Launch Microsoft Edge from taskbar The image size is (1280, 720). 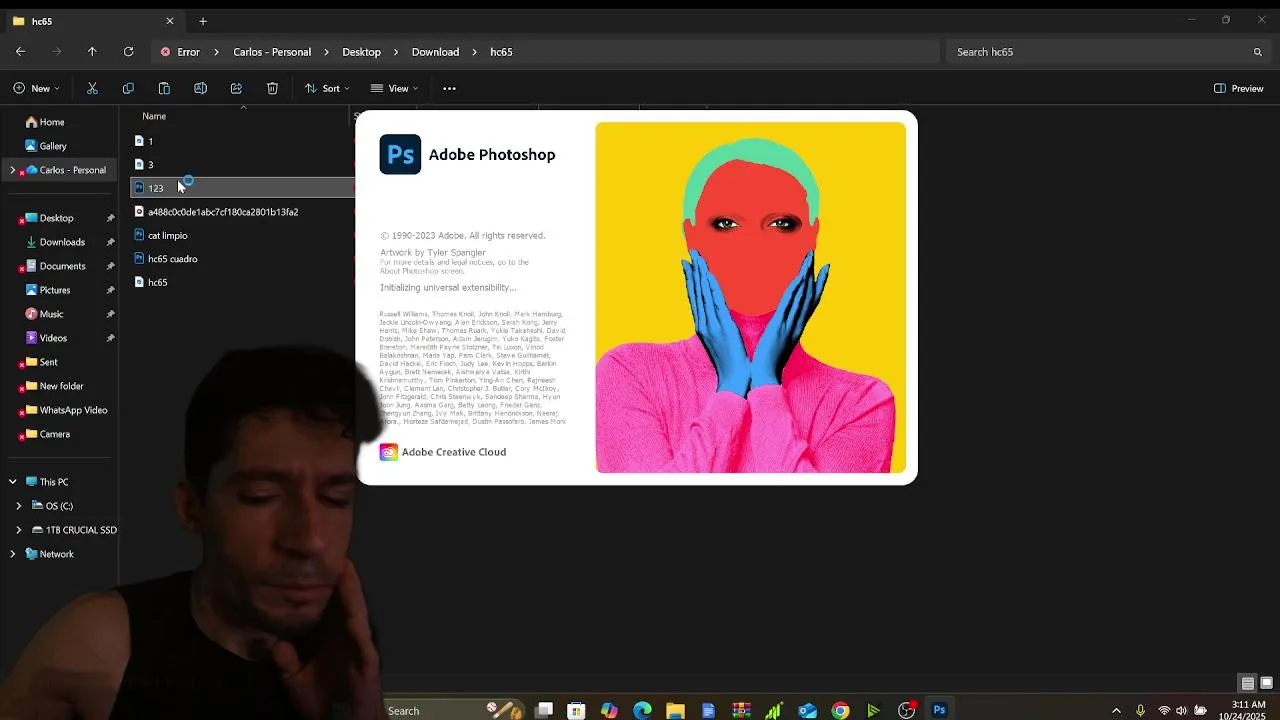click(642, 710)
